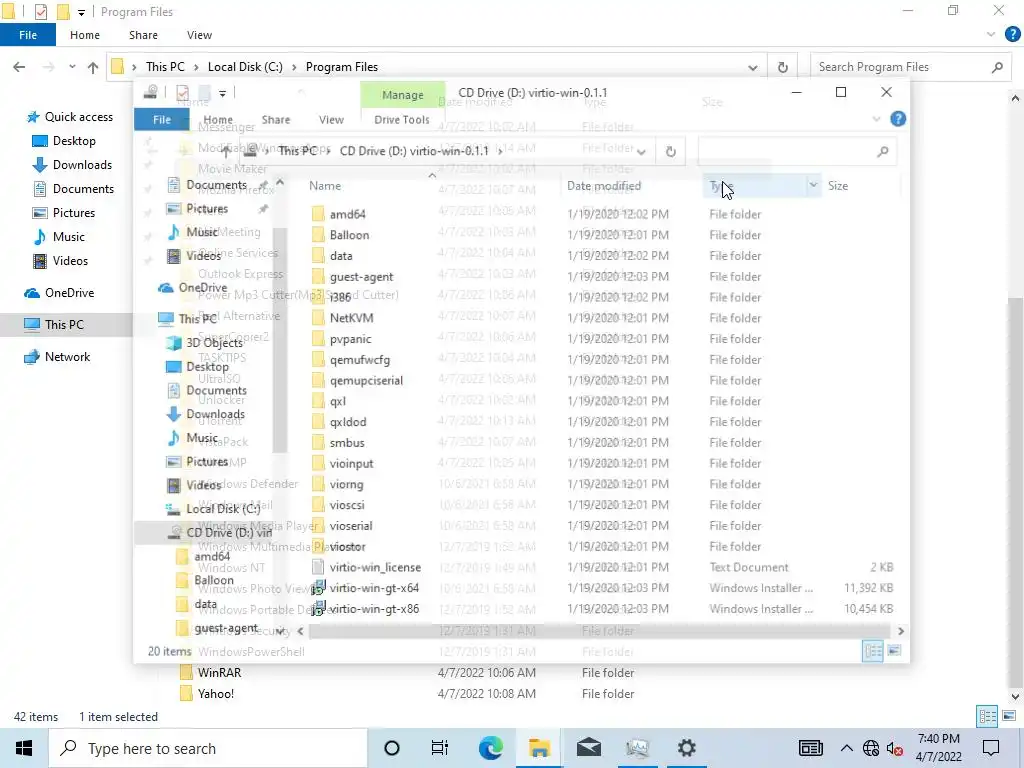This screenshot has width=1024, height=768.
Task: Select the NetKVM folder
Action: [x=351, y=318]
